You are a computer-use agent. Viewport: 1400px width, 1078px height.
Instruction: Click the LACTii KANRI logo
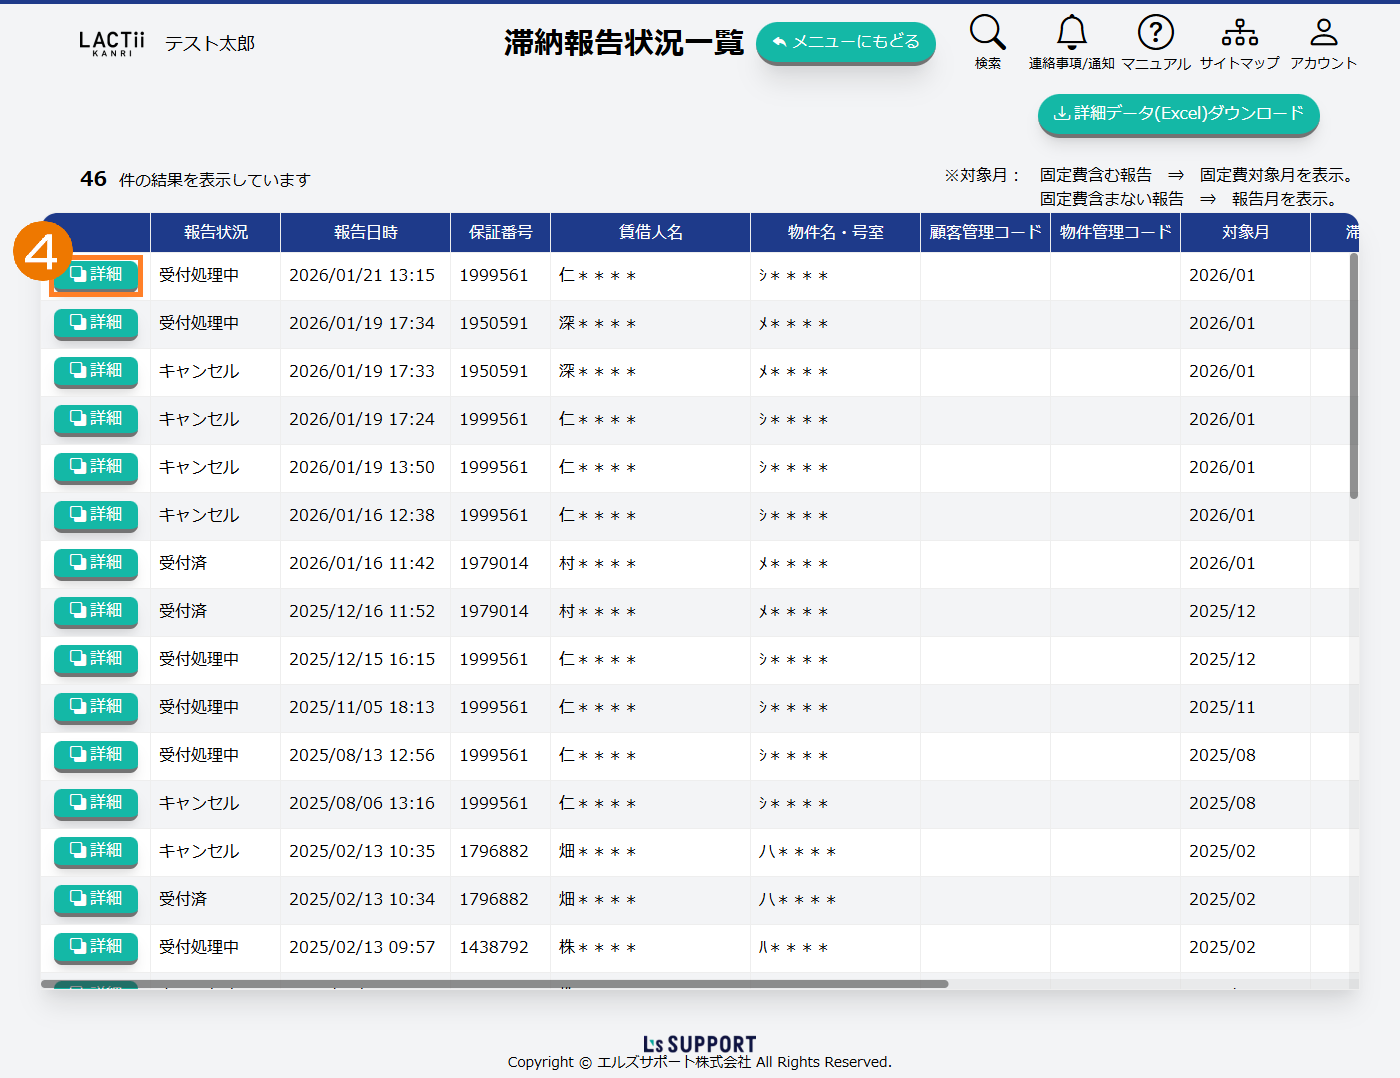coord(112,43)
